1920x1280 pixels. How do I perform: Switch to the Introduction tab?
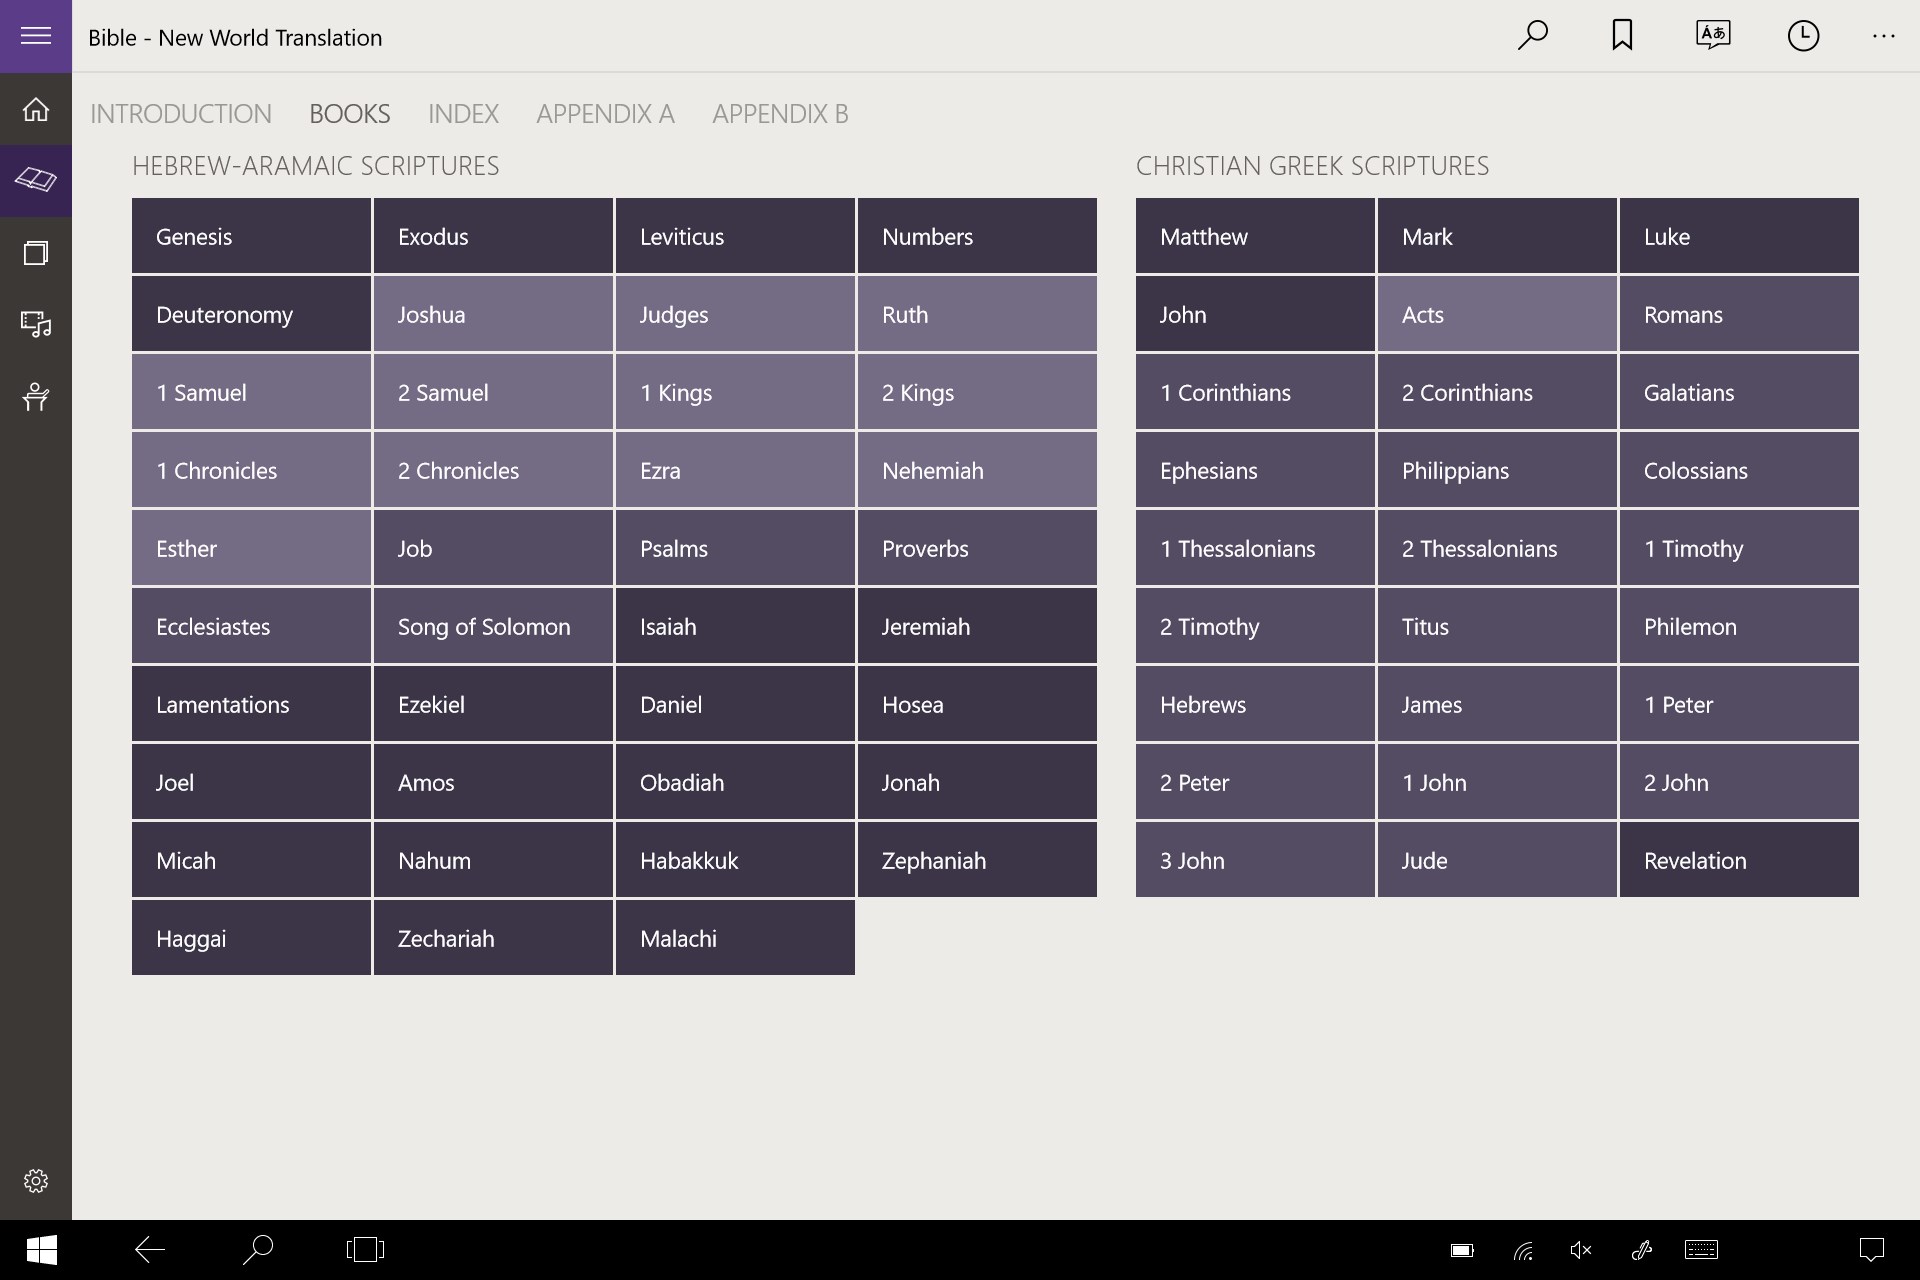coord(181,114)
